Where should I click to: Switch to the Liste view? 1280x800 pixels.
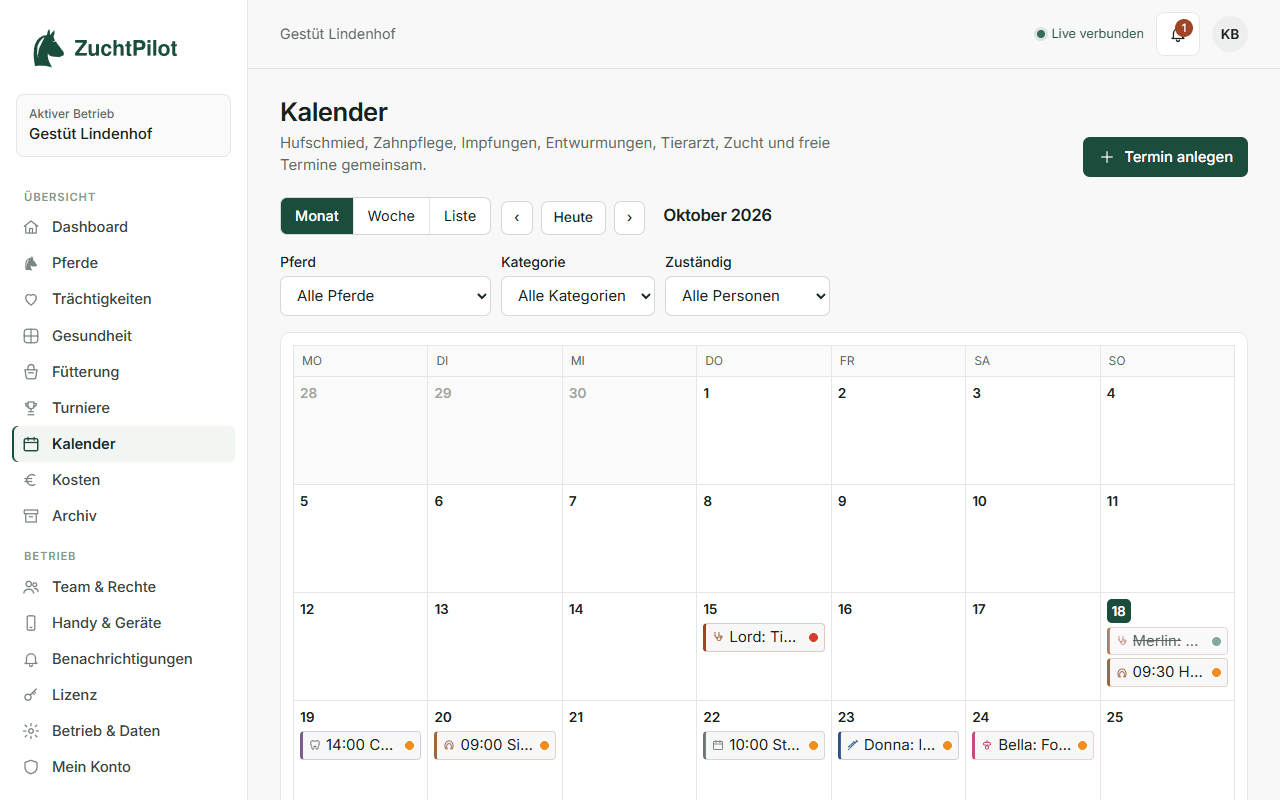pos(460,216)
